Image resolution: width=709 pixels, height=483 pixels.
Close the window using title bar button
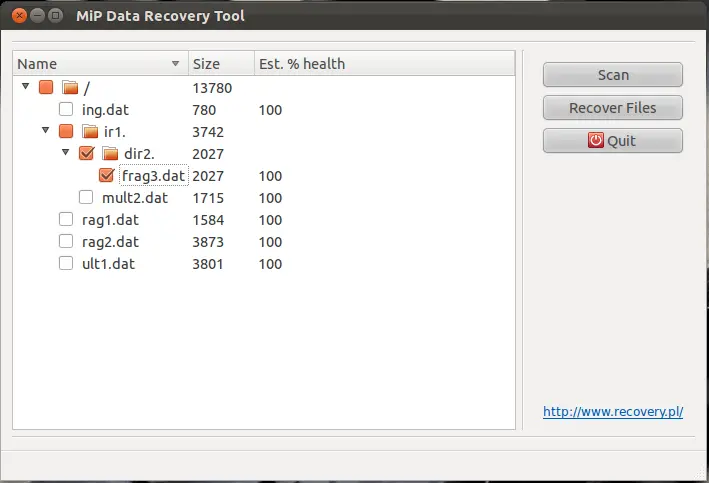click(x=19, y=16)
